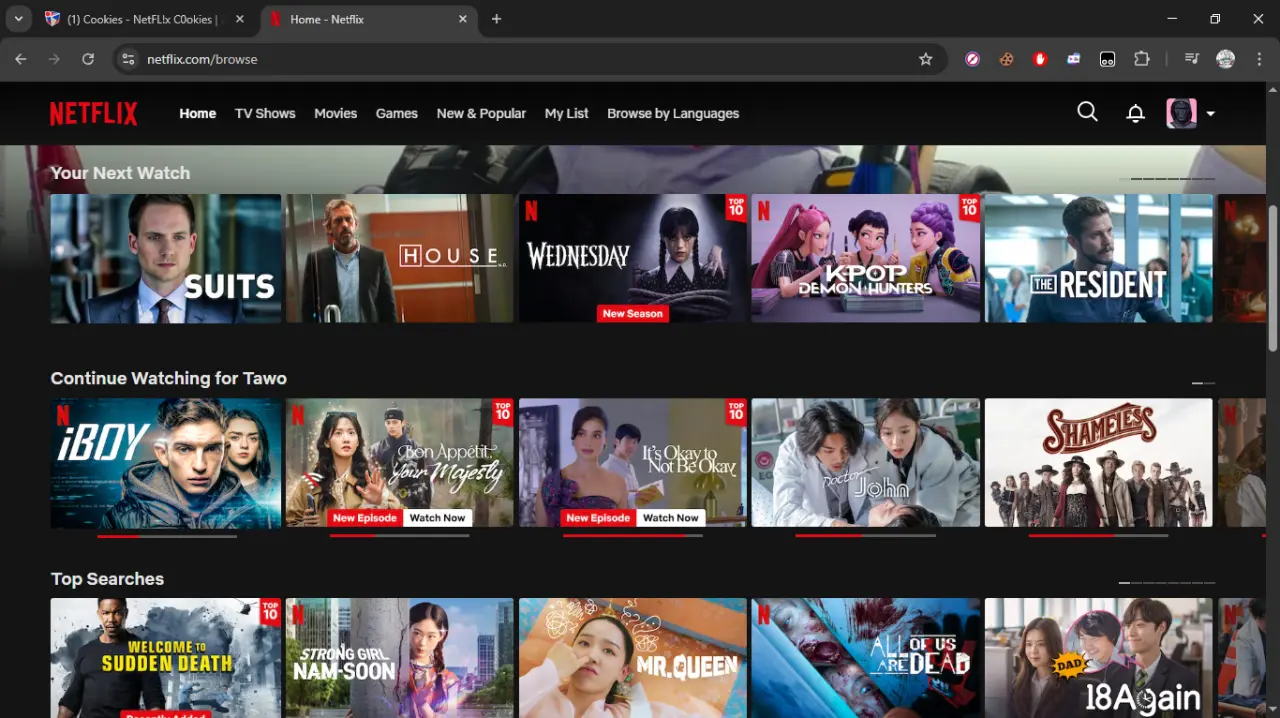This screenshot has height=718, width=1280.
Task: Click Watch Now on It's Okay to Not Be Okay
Action: pyautogui.click(x=670, y=518)
